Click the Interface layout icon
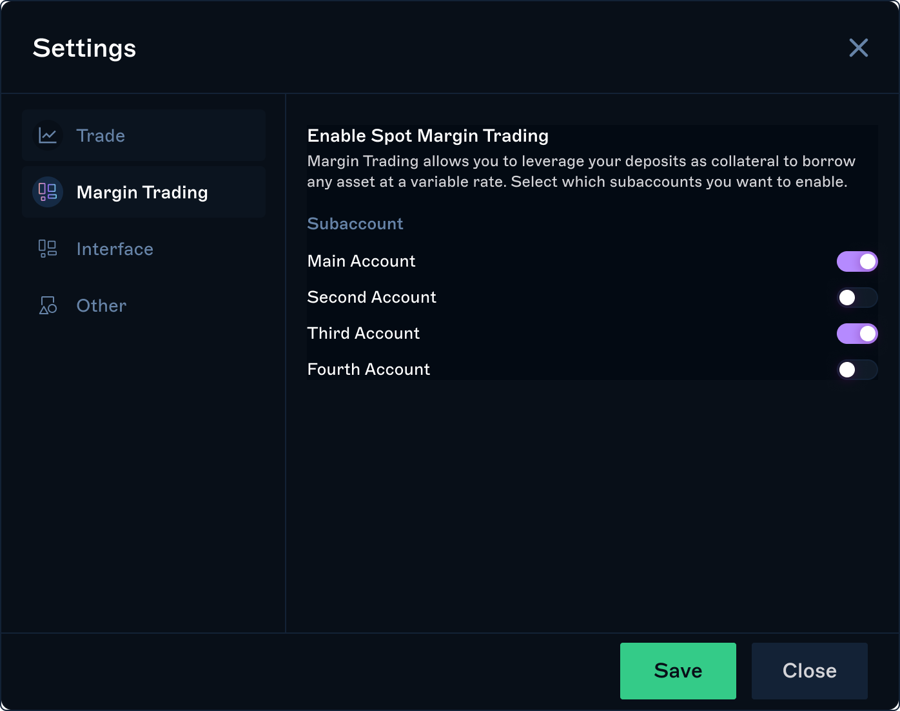Viewport: 900px width, 711px height. click(x=47, y=249)
